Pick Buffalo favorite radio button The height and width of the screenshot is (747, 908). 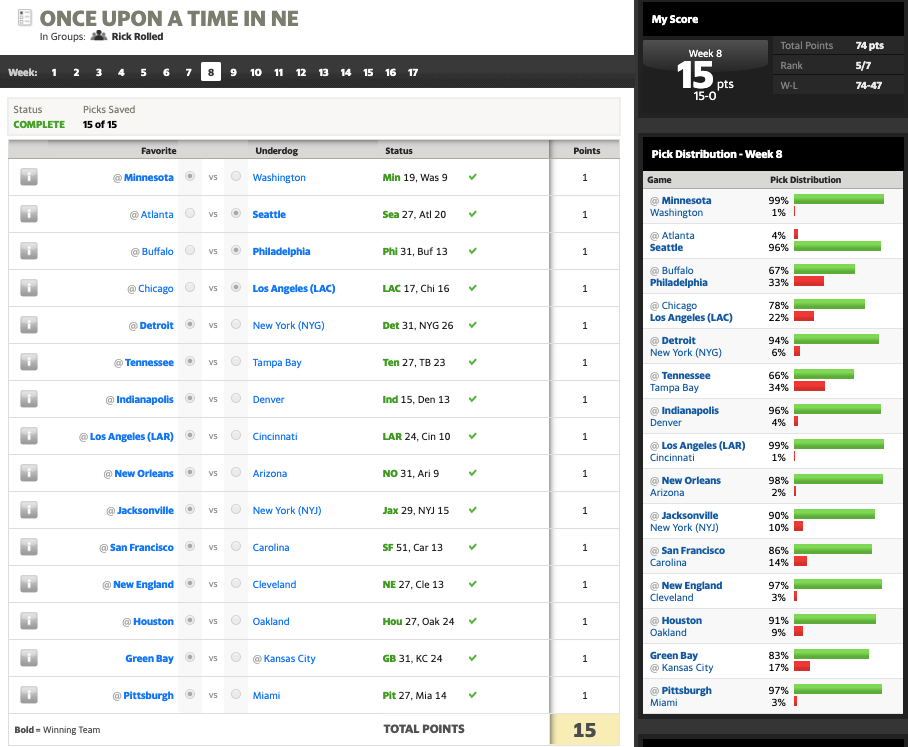point(190,250)
